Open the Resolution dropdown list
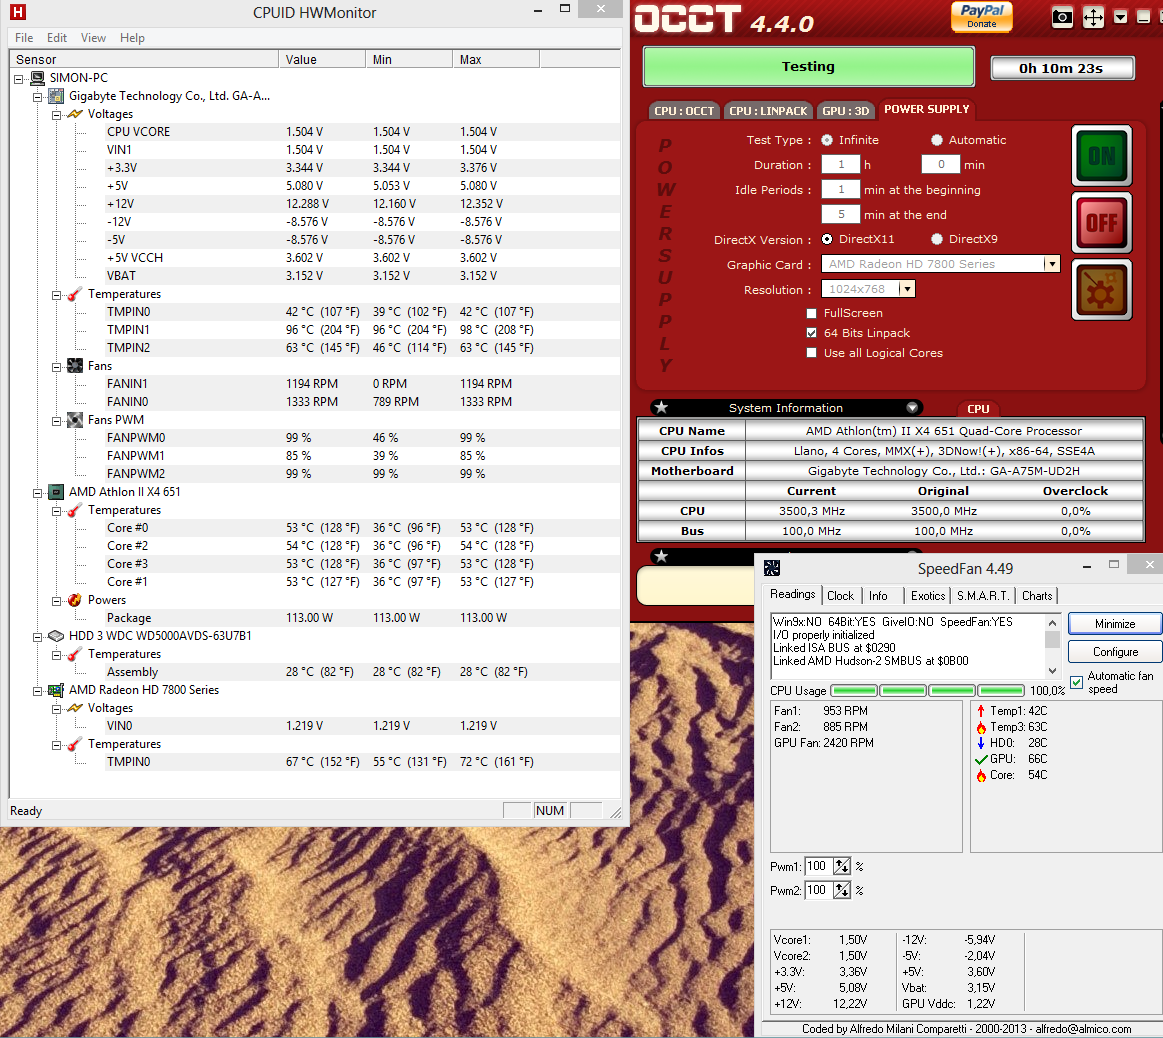1163x1038 pixels. click(x=906, y=289)
